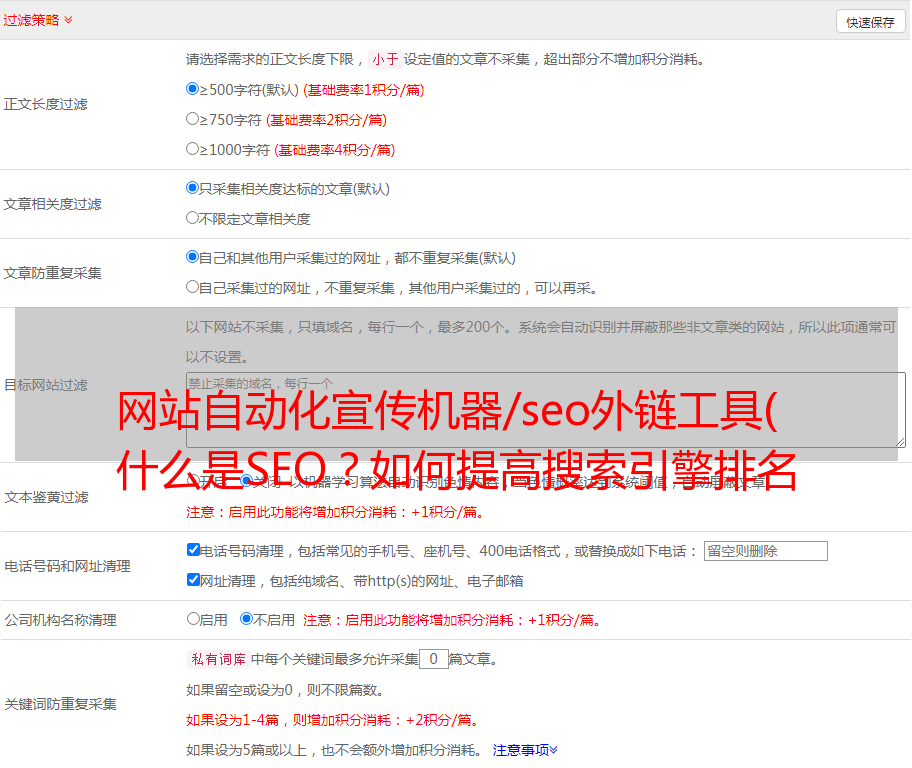912x768 pixels.
Task: Grab the textarea resize handle corner
Action: point(900,441)
